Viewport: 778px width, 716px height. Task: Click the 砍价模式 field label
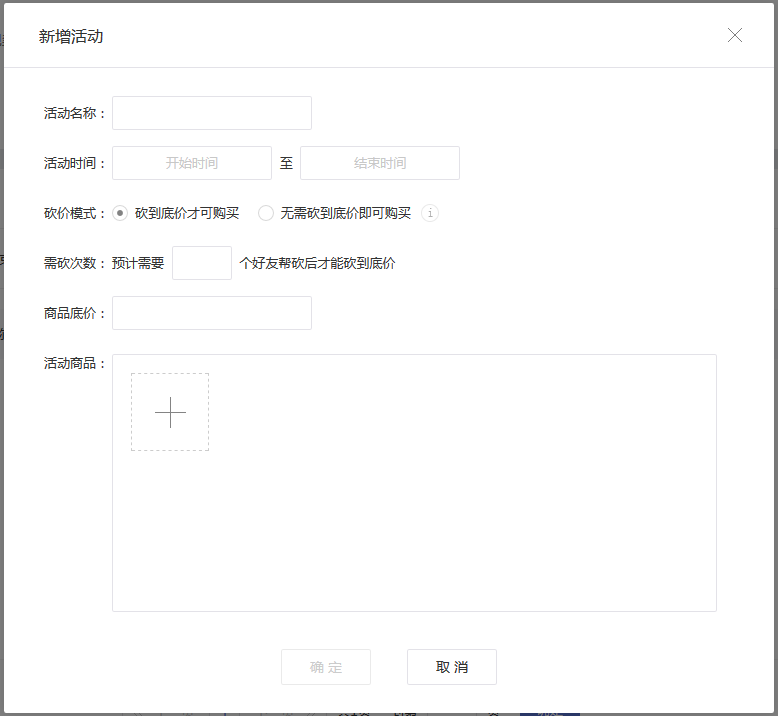click(74, 213)
